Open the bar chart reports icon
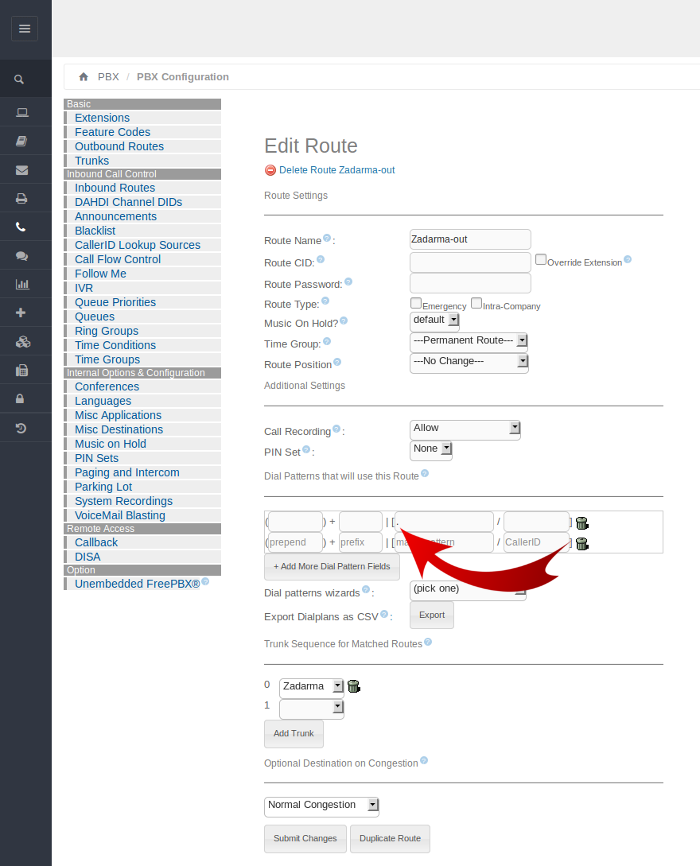 (22, 284)
